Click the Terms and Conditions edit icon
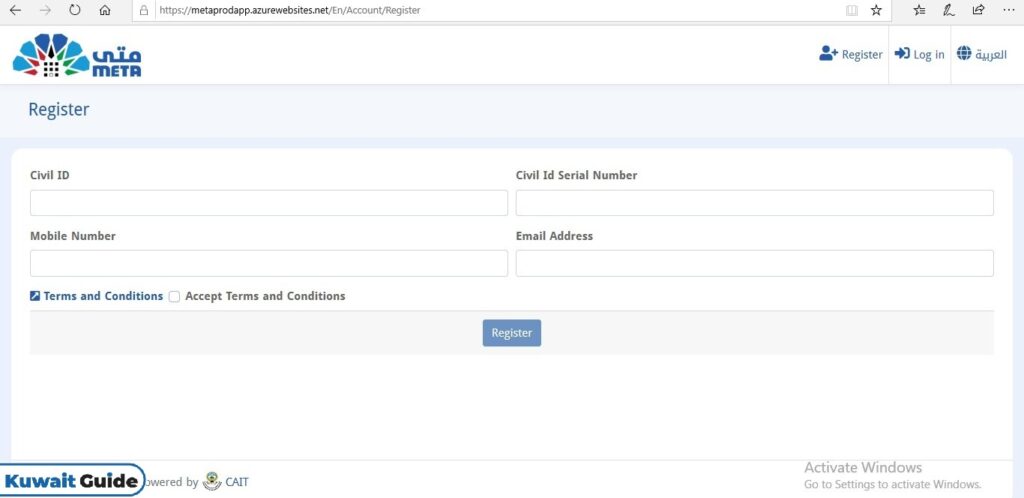Viewport: 1024px width, 498px height. pyautogui.click(x=35, y=296)
